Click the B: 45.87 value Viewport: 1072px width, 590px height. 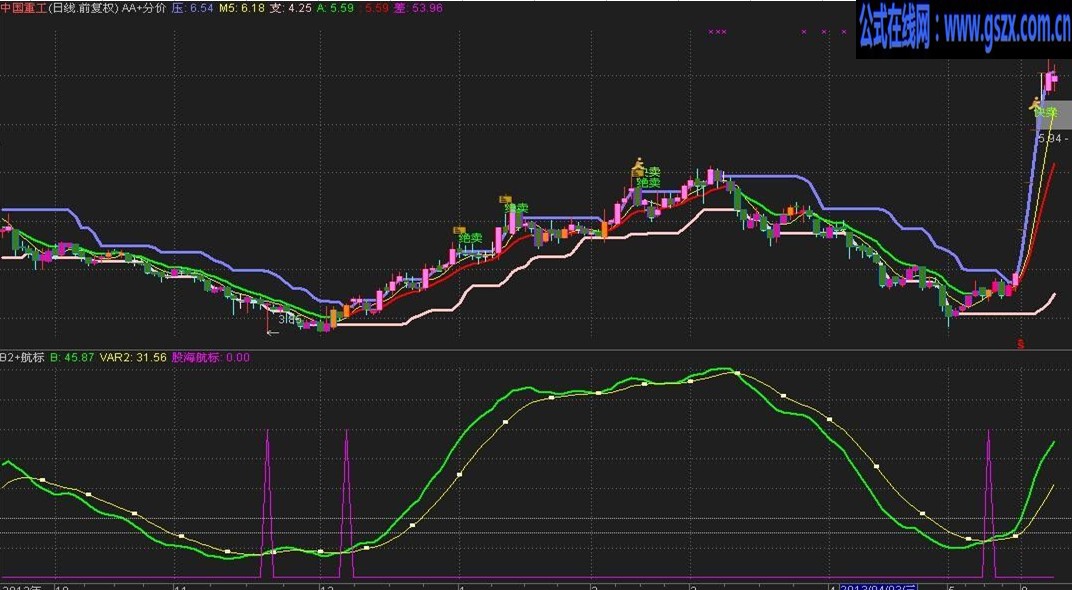click(72, 357)
